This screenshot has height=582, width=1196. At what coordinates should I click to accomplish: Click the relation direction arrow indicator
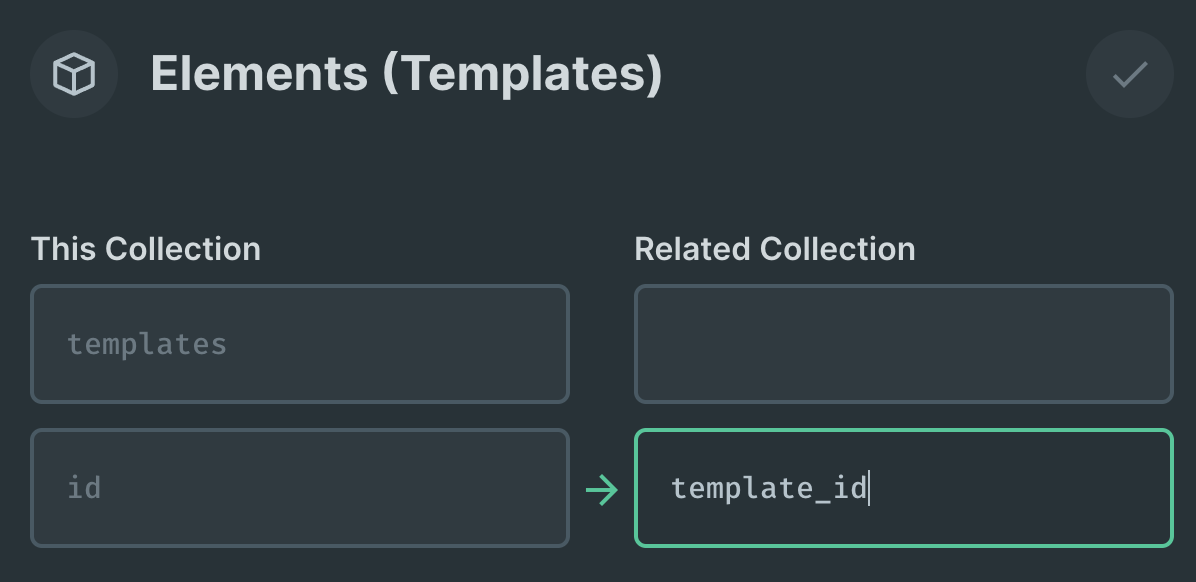601,488
